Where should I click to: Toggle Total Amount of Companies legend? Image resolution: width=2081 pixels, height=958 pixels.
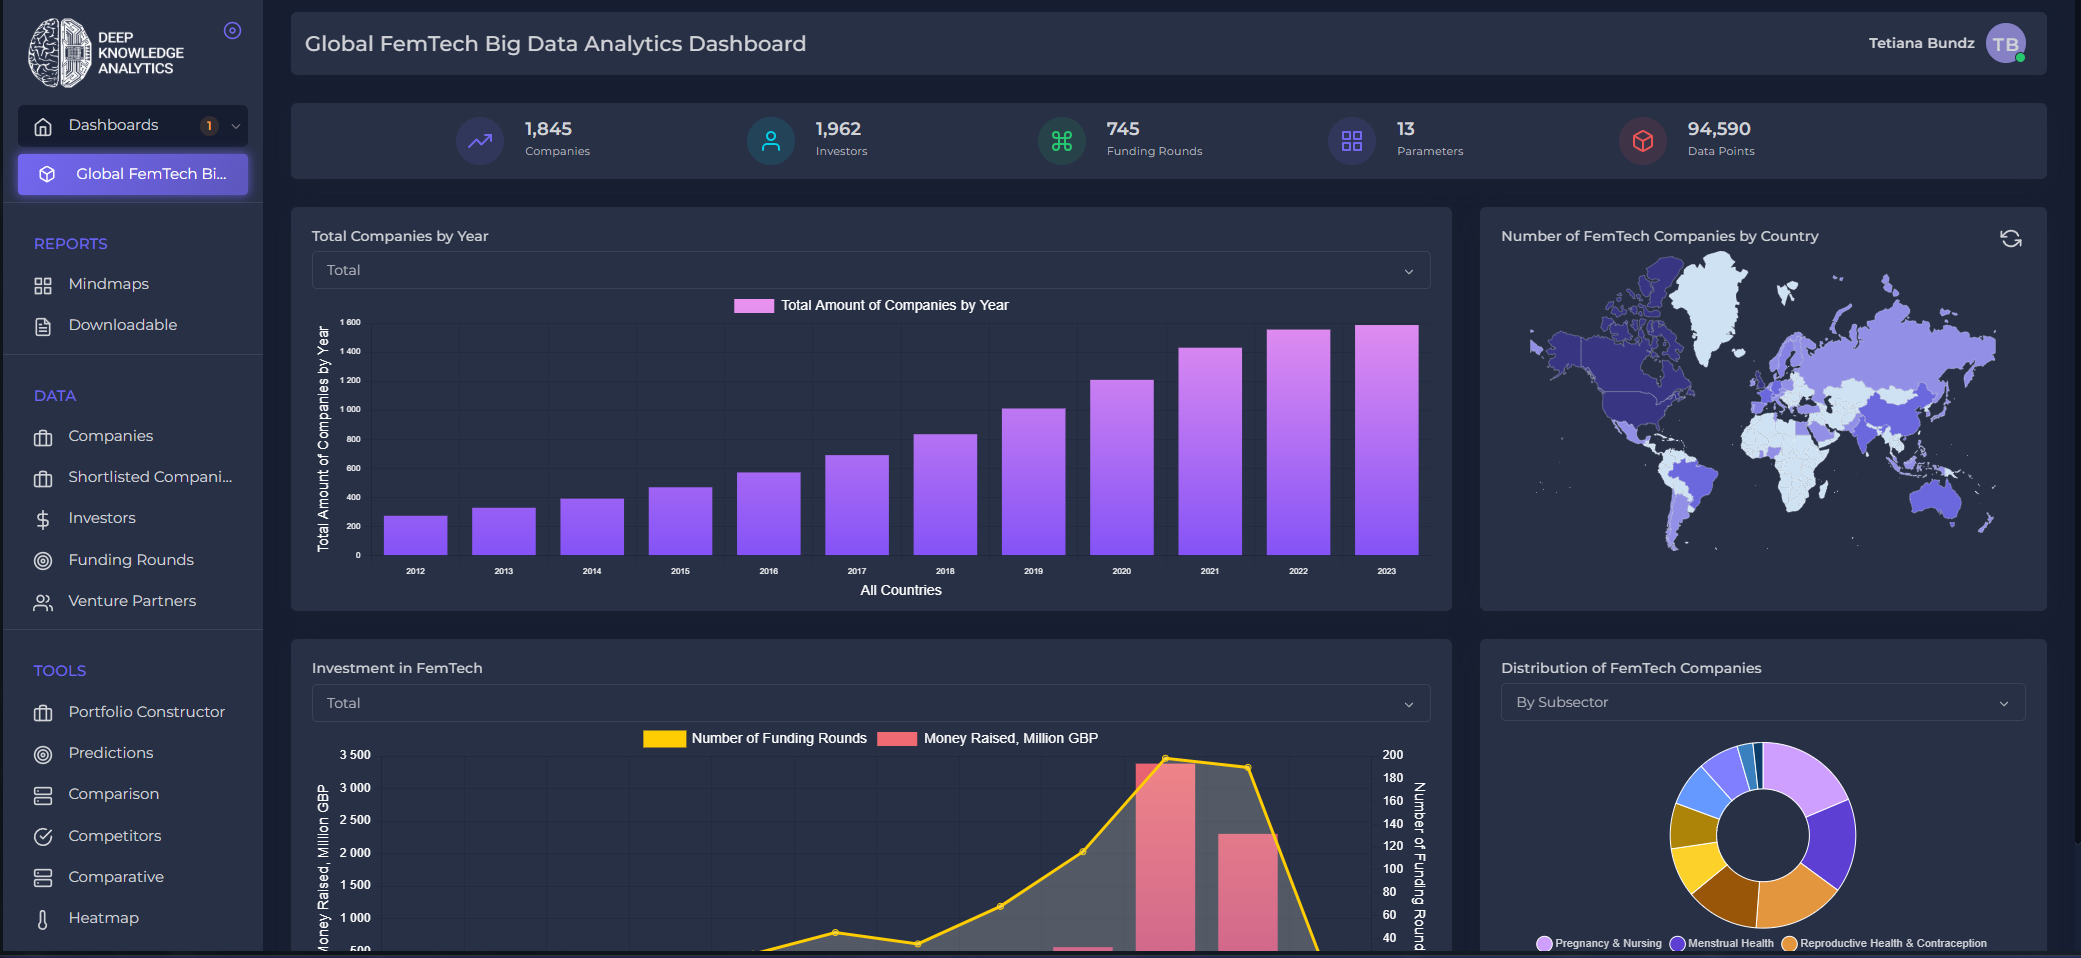tap(754, 306)
